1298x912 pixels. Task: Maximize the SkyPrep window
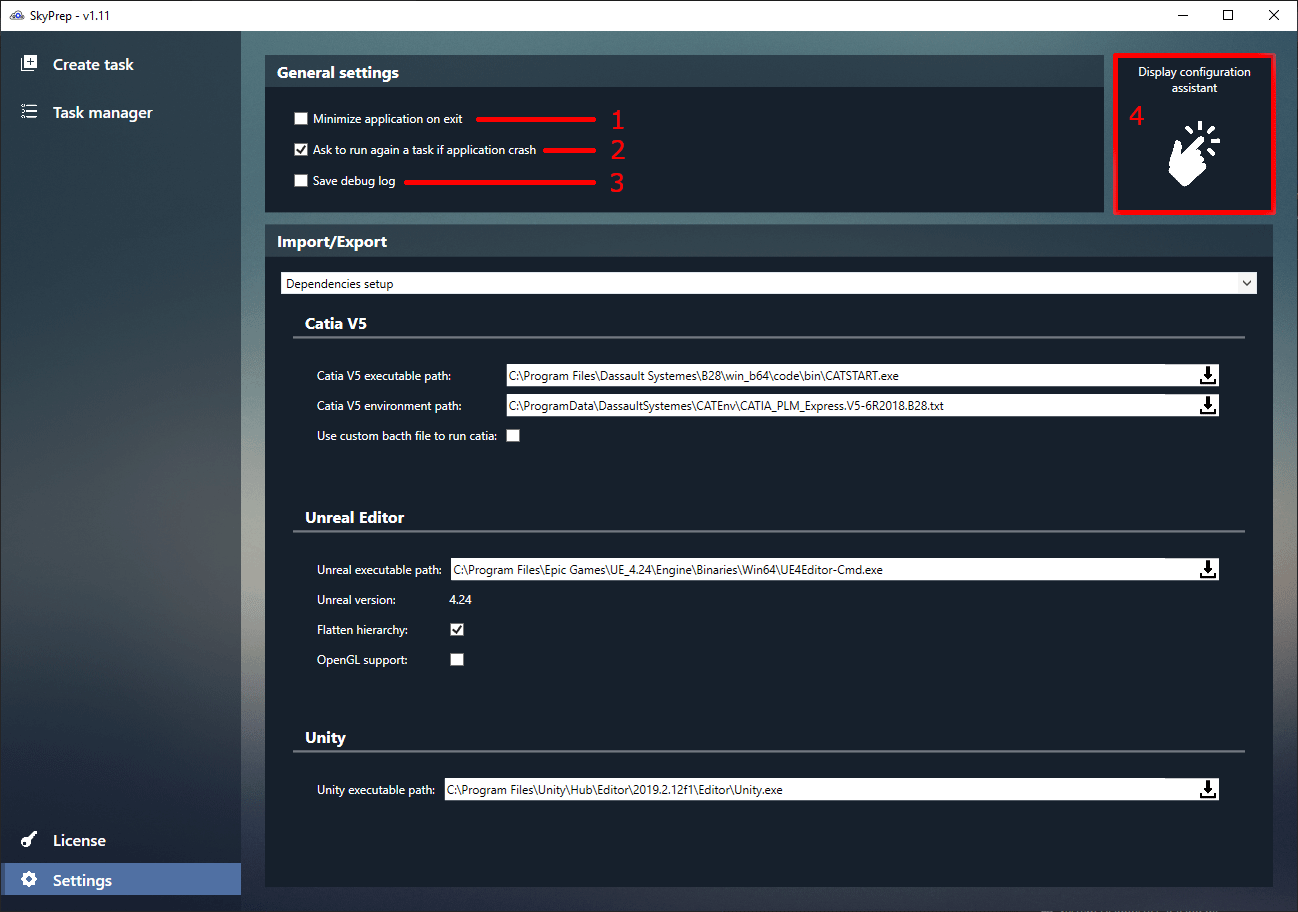pos(1228,15)
